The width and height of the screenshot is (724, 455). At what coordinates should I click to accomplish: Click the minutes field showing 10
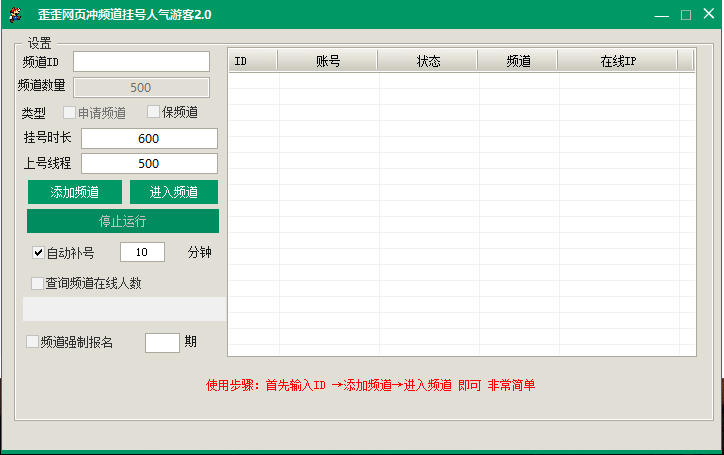coord(142,252)
